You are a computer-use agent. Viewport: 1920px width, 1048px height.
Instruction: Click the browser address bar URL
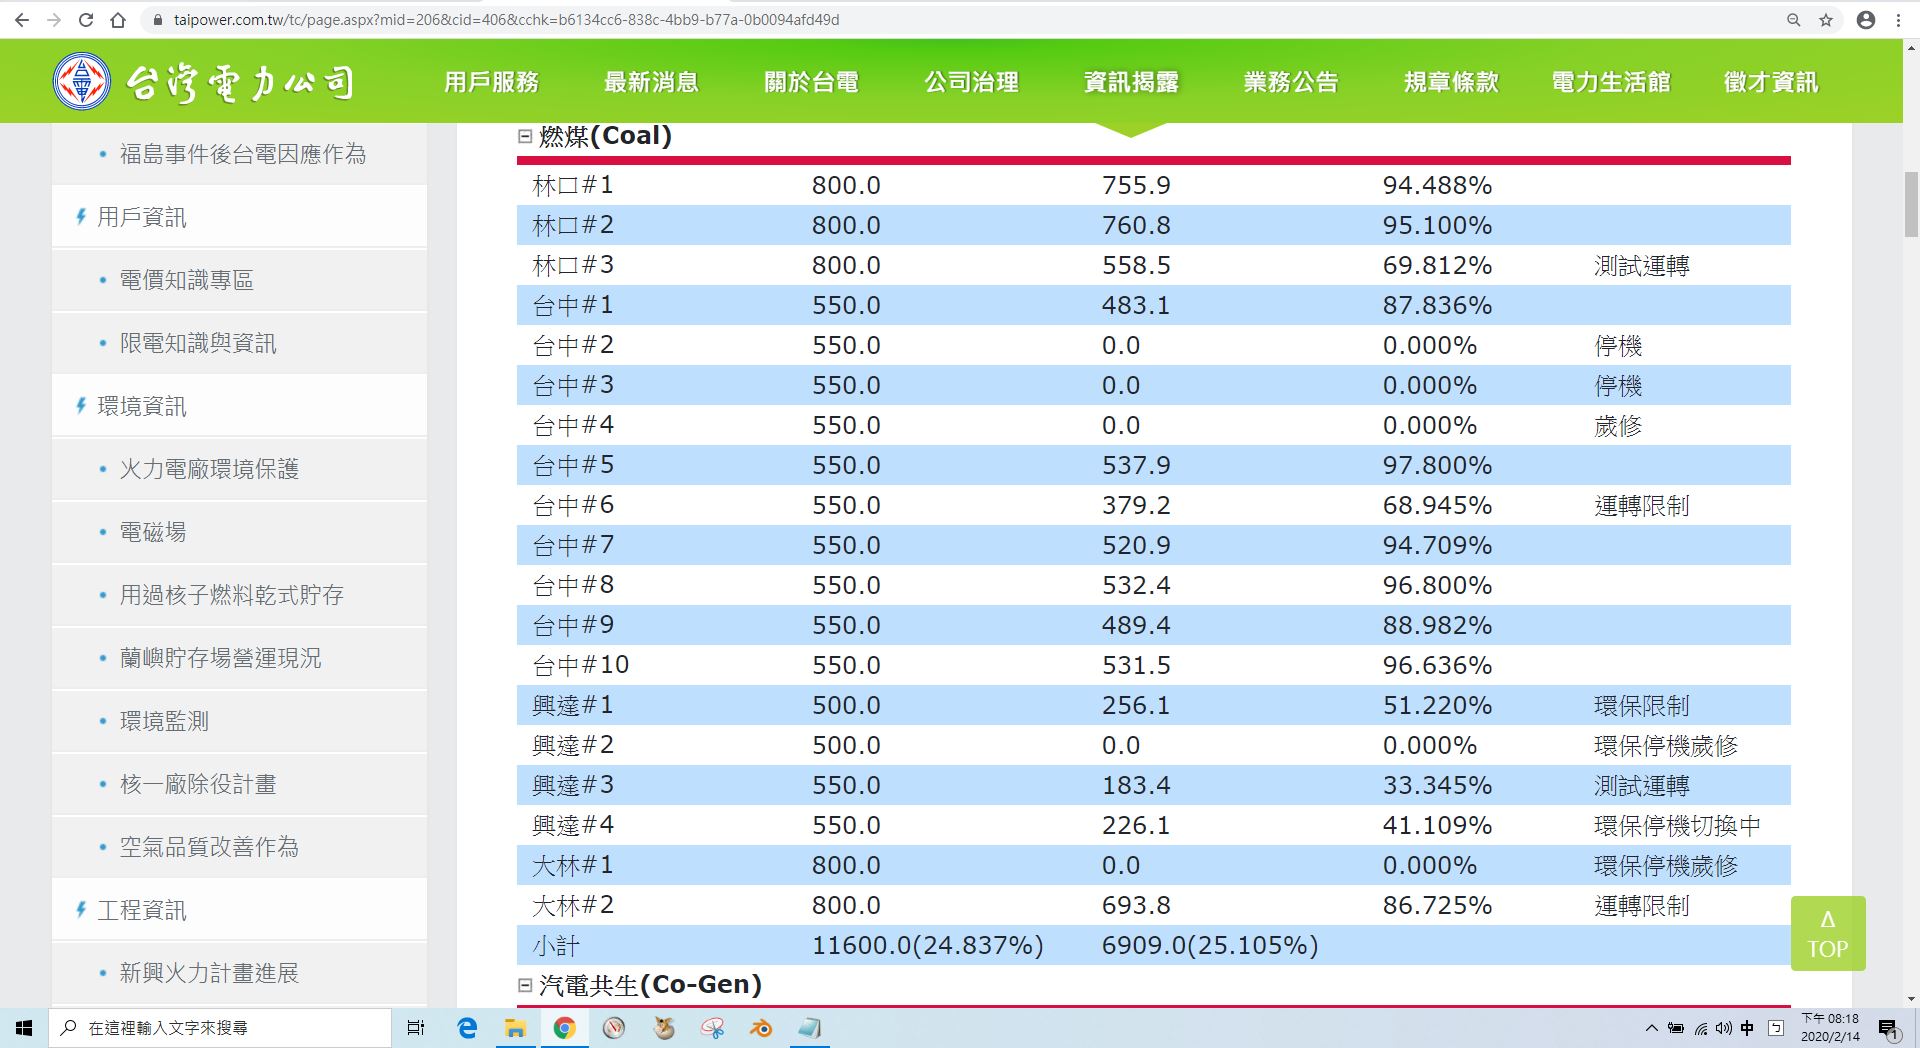[x=506, y=20]
